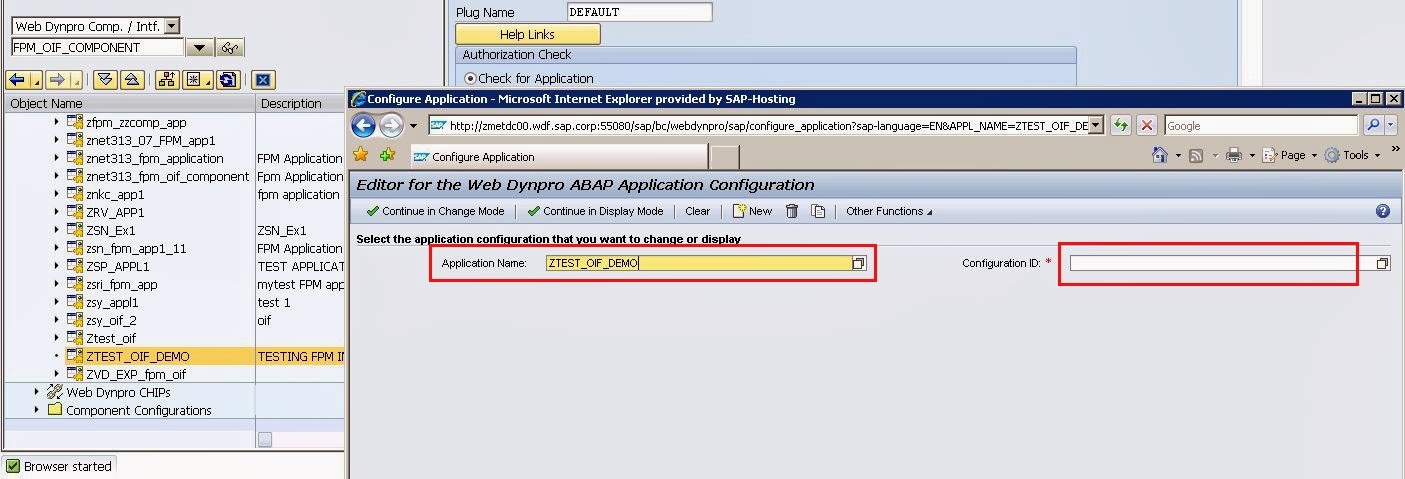
Task: Open the Web Dynpro Comp. / Intf. dropdown
Action: (x=171, y=26)
